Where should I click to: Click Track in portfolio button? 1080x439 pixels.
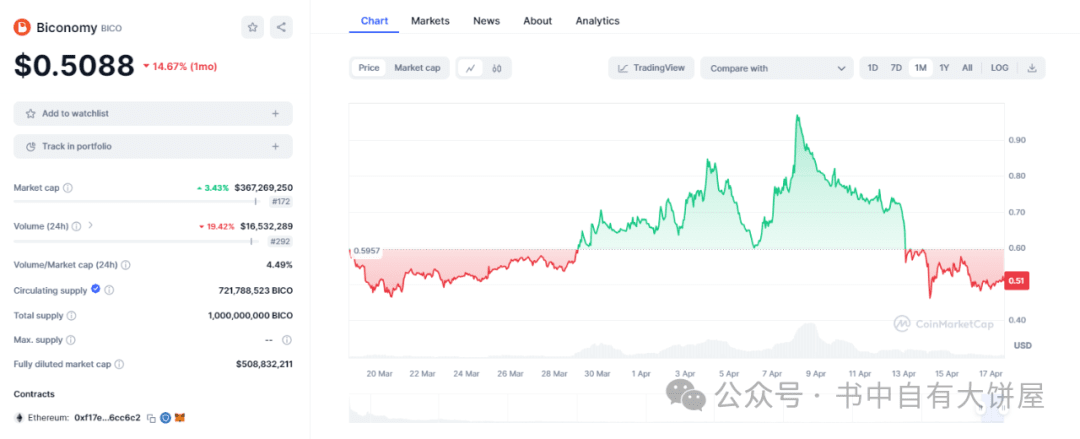[153, 146]
